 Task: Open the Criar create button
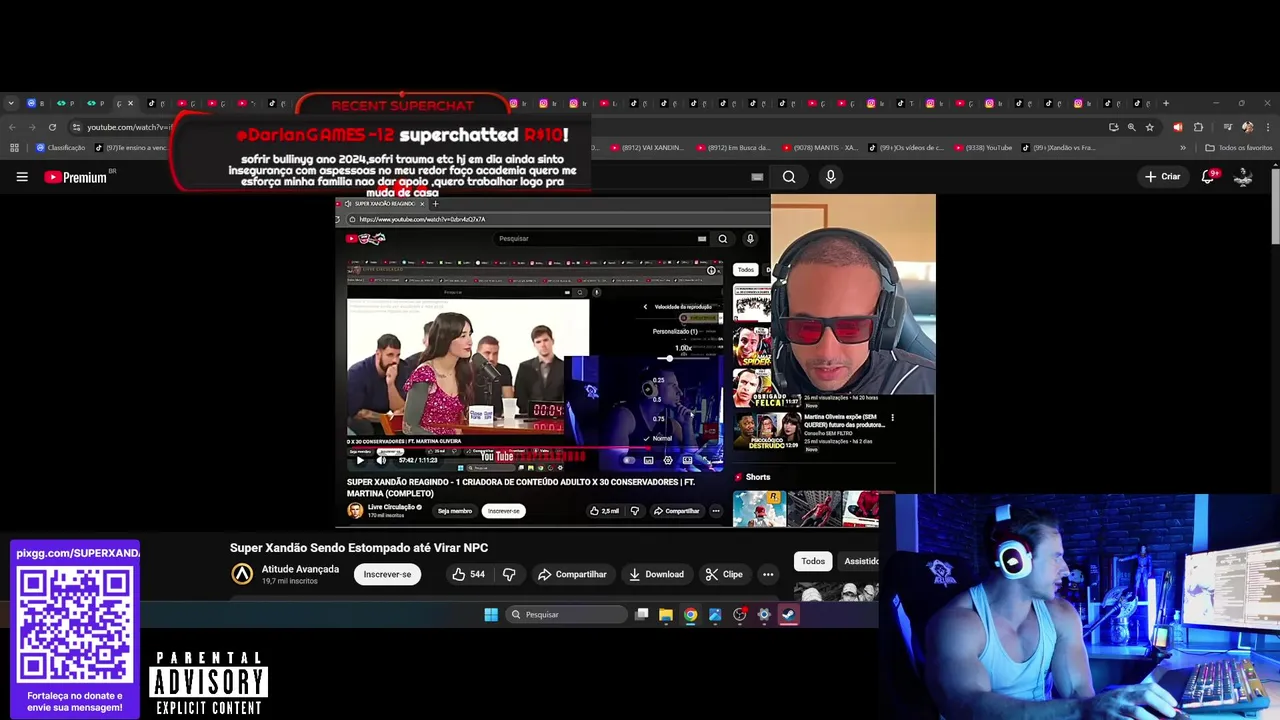pos(1163,177)
